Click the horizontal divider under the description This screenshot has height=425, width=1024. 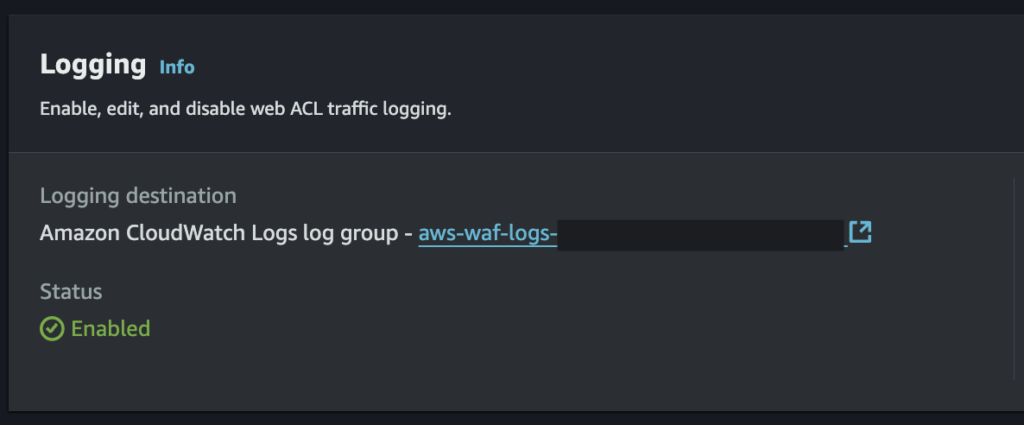coord(500,152)
